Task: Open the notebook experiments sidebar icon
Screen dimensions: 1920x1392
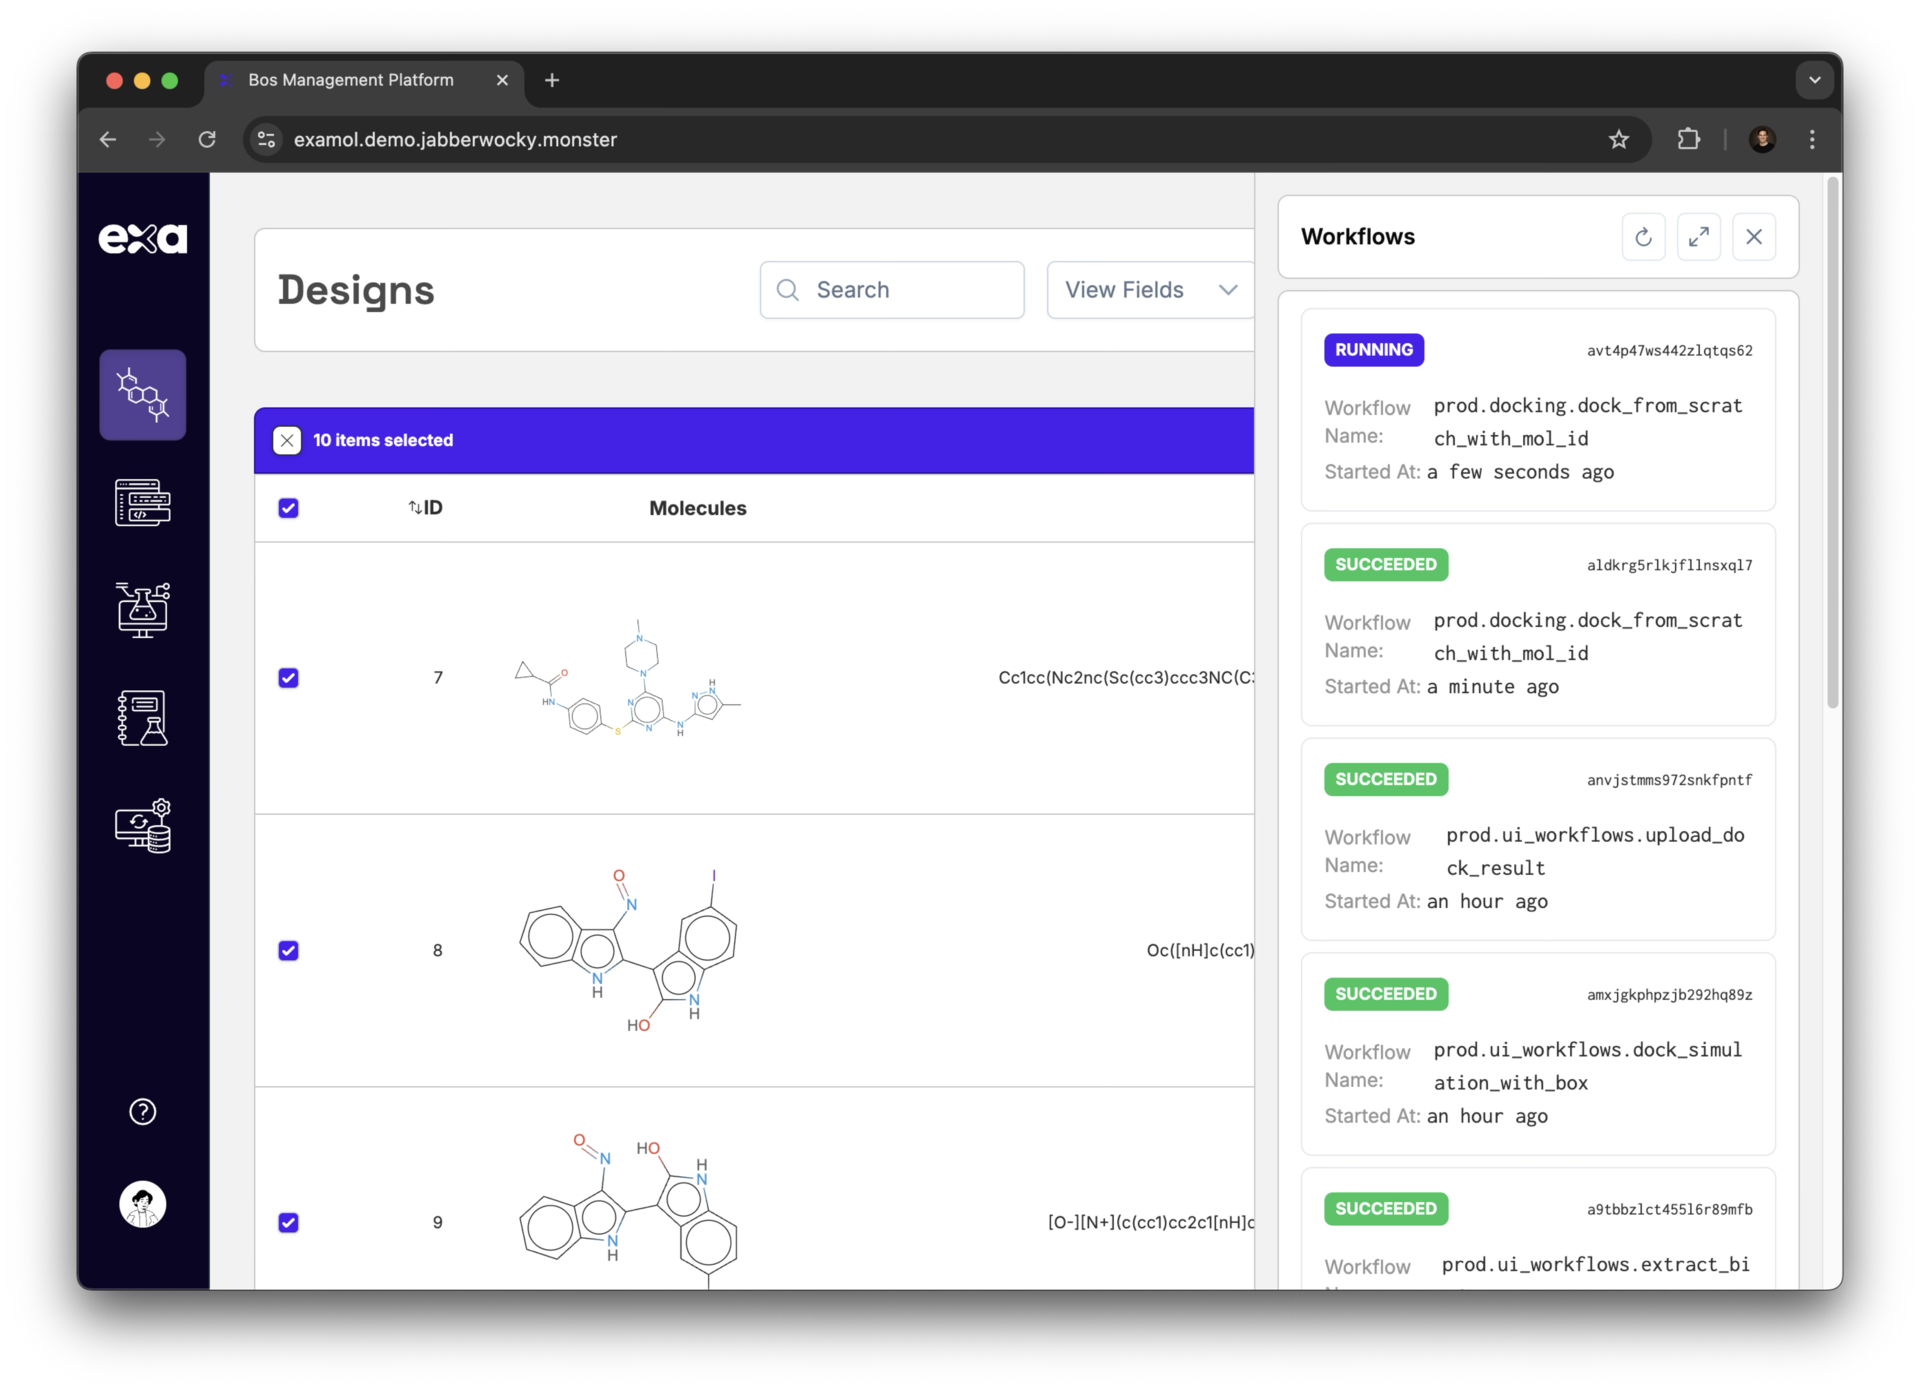Action: click(x=142, y=718)
